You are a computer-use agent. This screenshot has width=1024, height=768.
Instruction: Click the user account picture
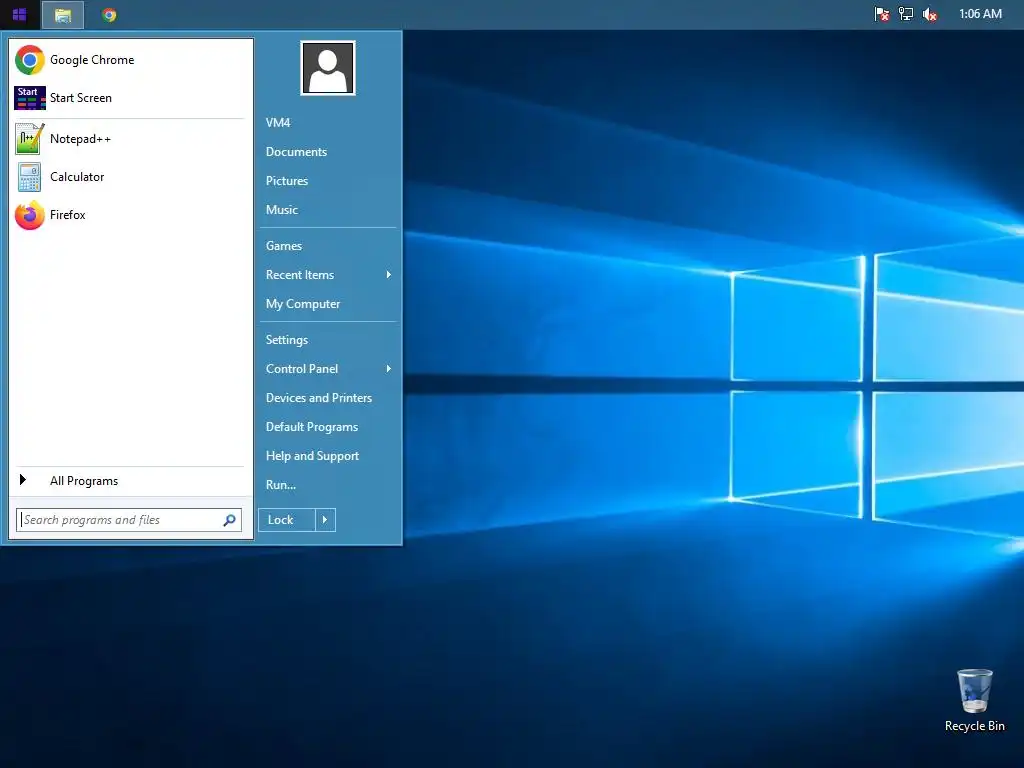click(328, 68)
